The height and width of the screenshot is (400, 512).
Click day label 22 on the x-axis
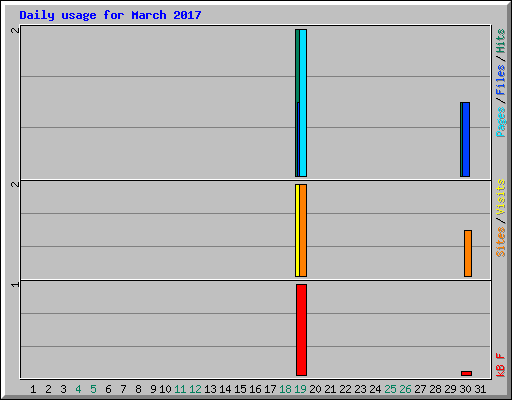(345, 389)
